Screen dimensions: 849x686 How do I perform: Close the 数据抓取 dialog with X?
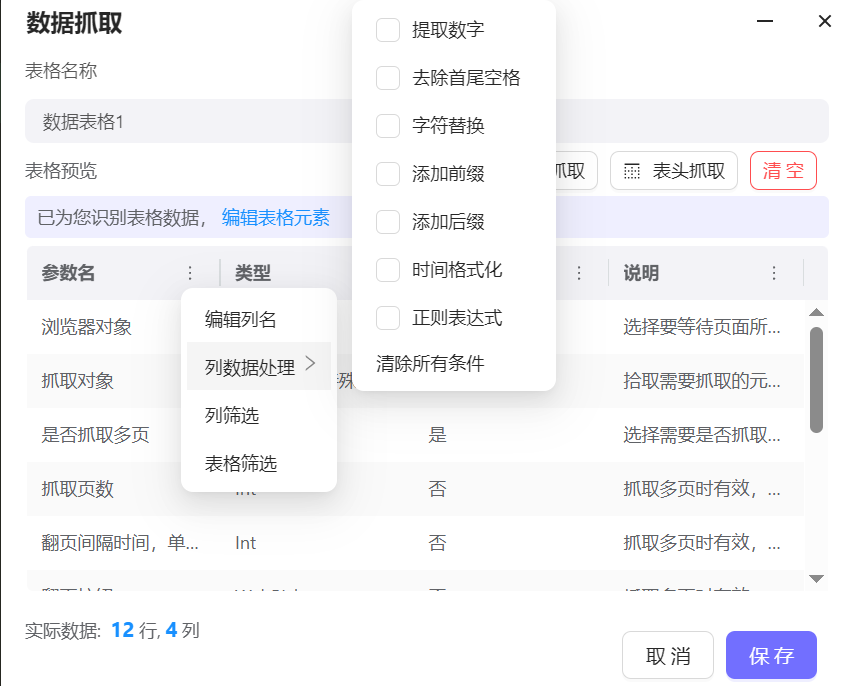[824, 21]
